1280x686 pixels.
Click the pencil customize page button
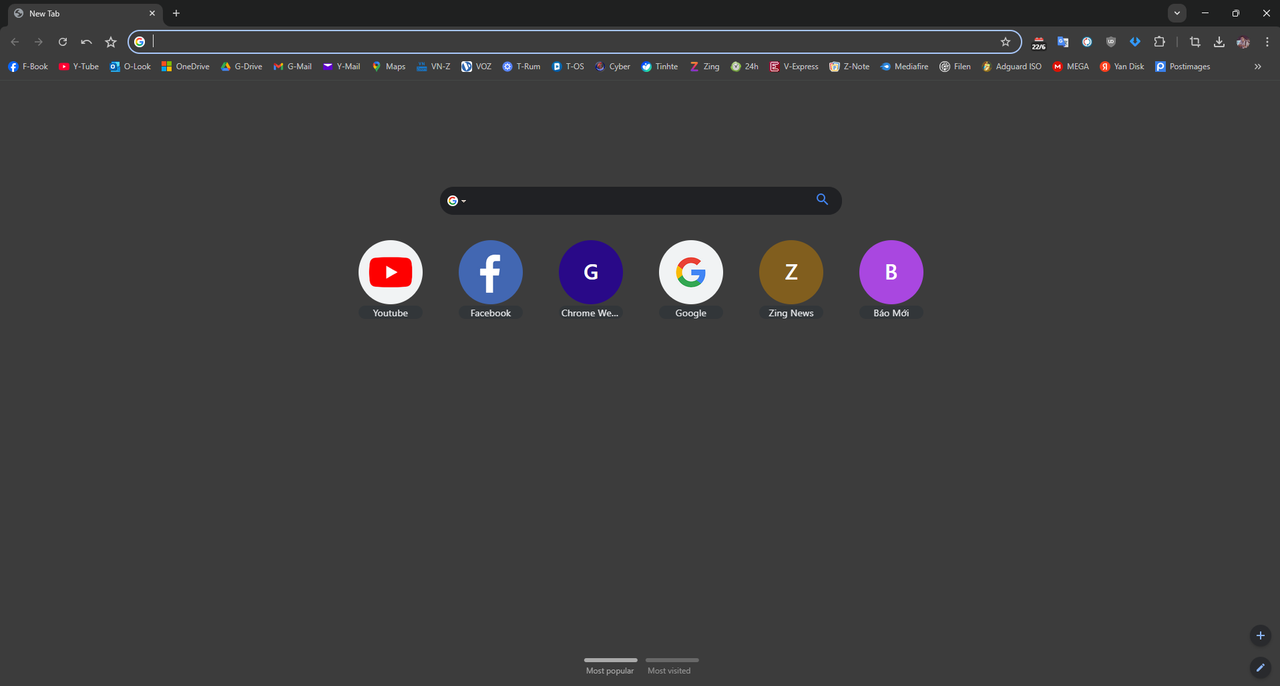[1260, 667]
